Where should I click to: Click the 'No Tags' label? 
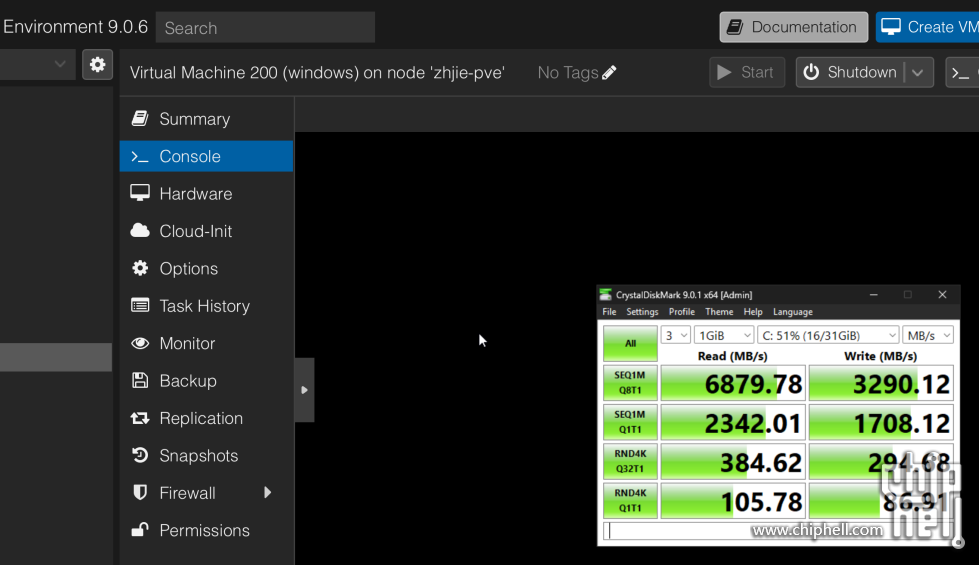coord(568,73)
